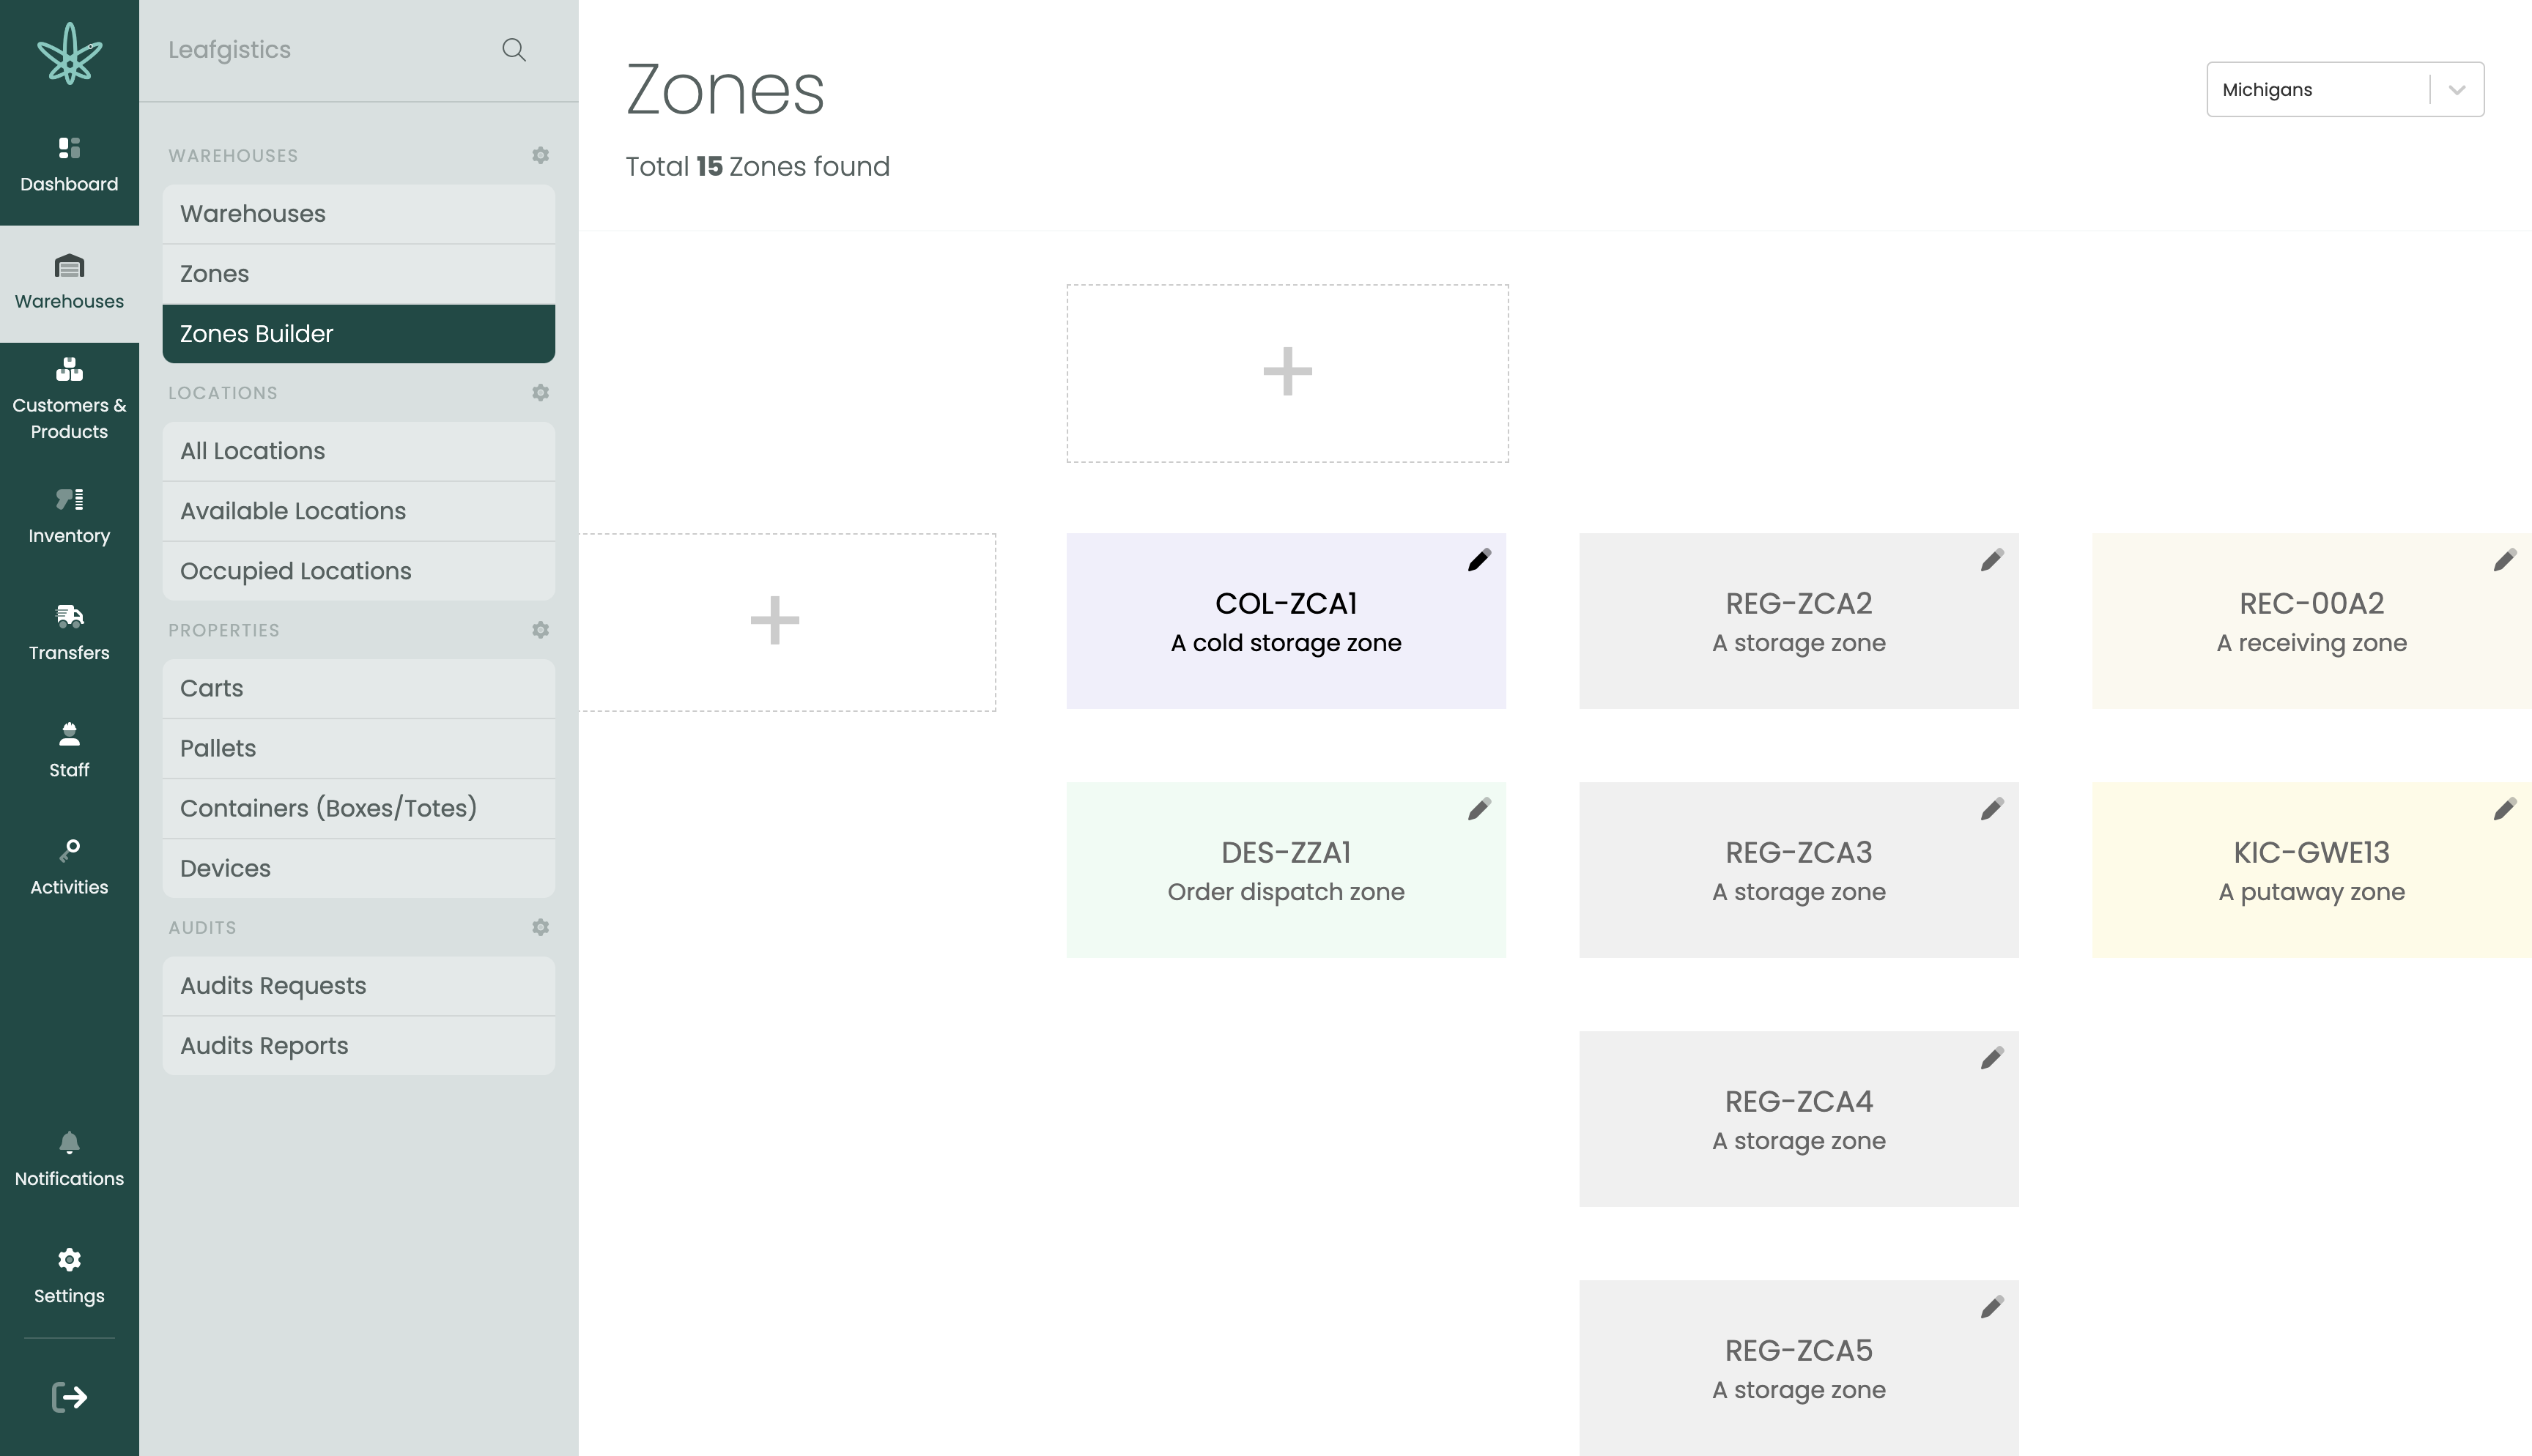Go to the Inventory section
The height and width of the screenshot is (1456, 2532).
(69, 517)
